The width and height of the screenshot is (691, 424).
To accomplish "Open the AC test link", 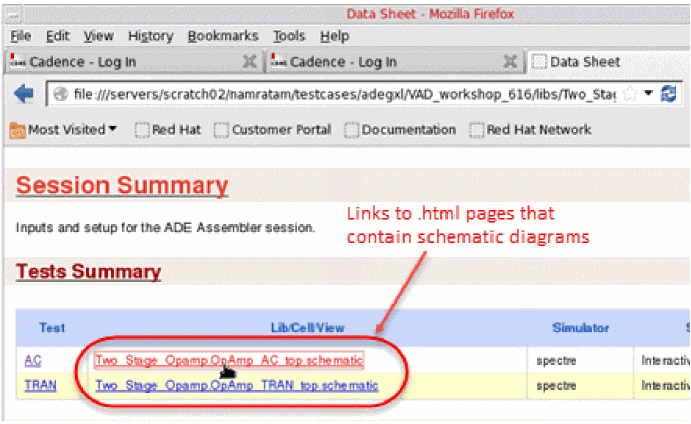I will coord(33,361).
